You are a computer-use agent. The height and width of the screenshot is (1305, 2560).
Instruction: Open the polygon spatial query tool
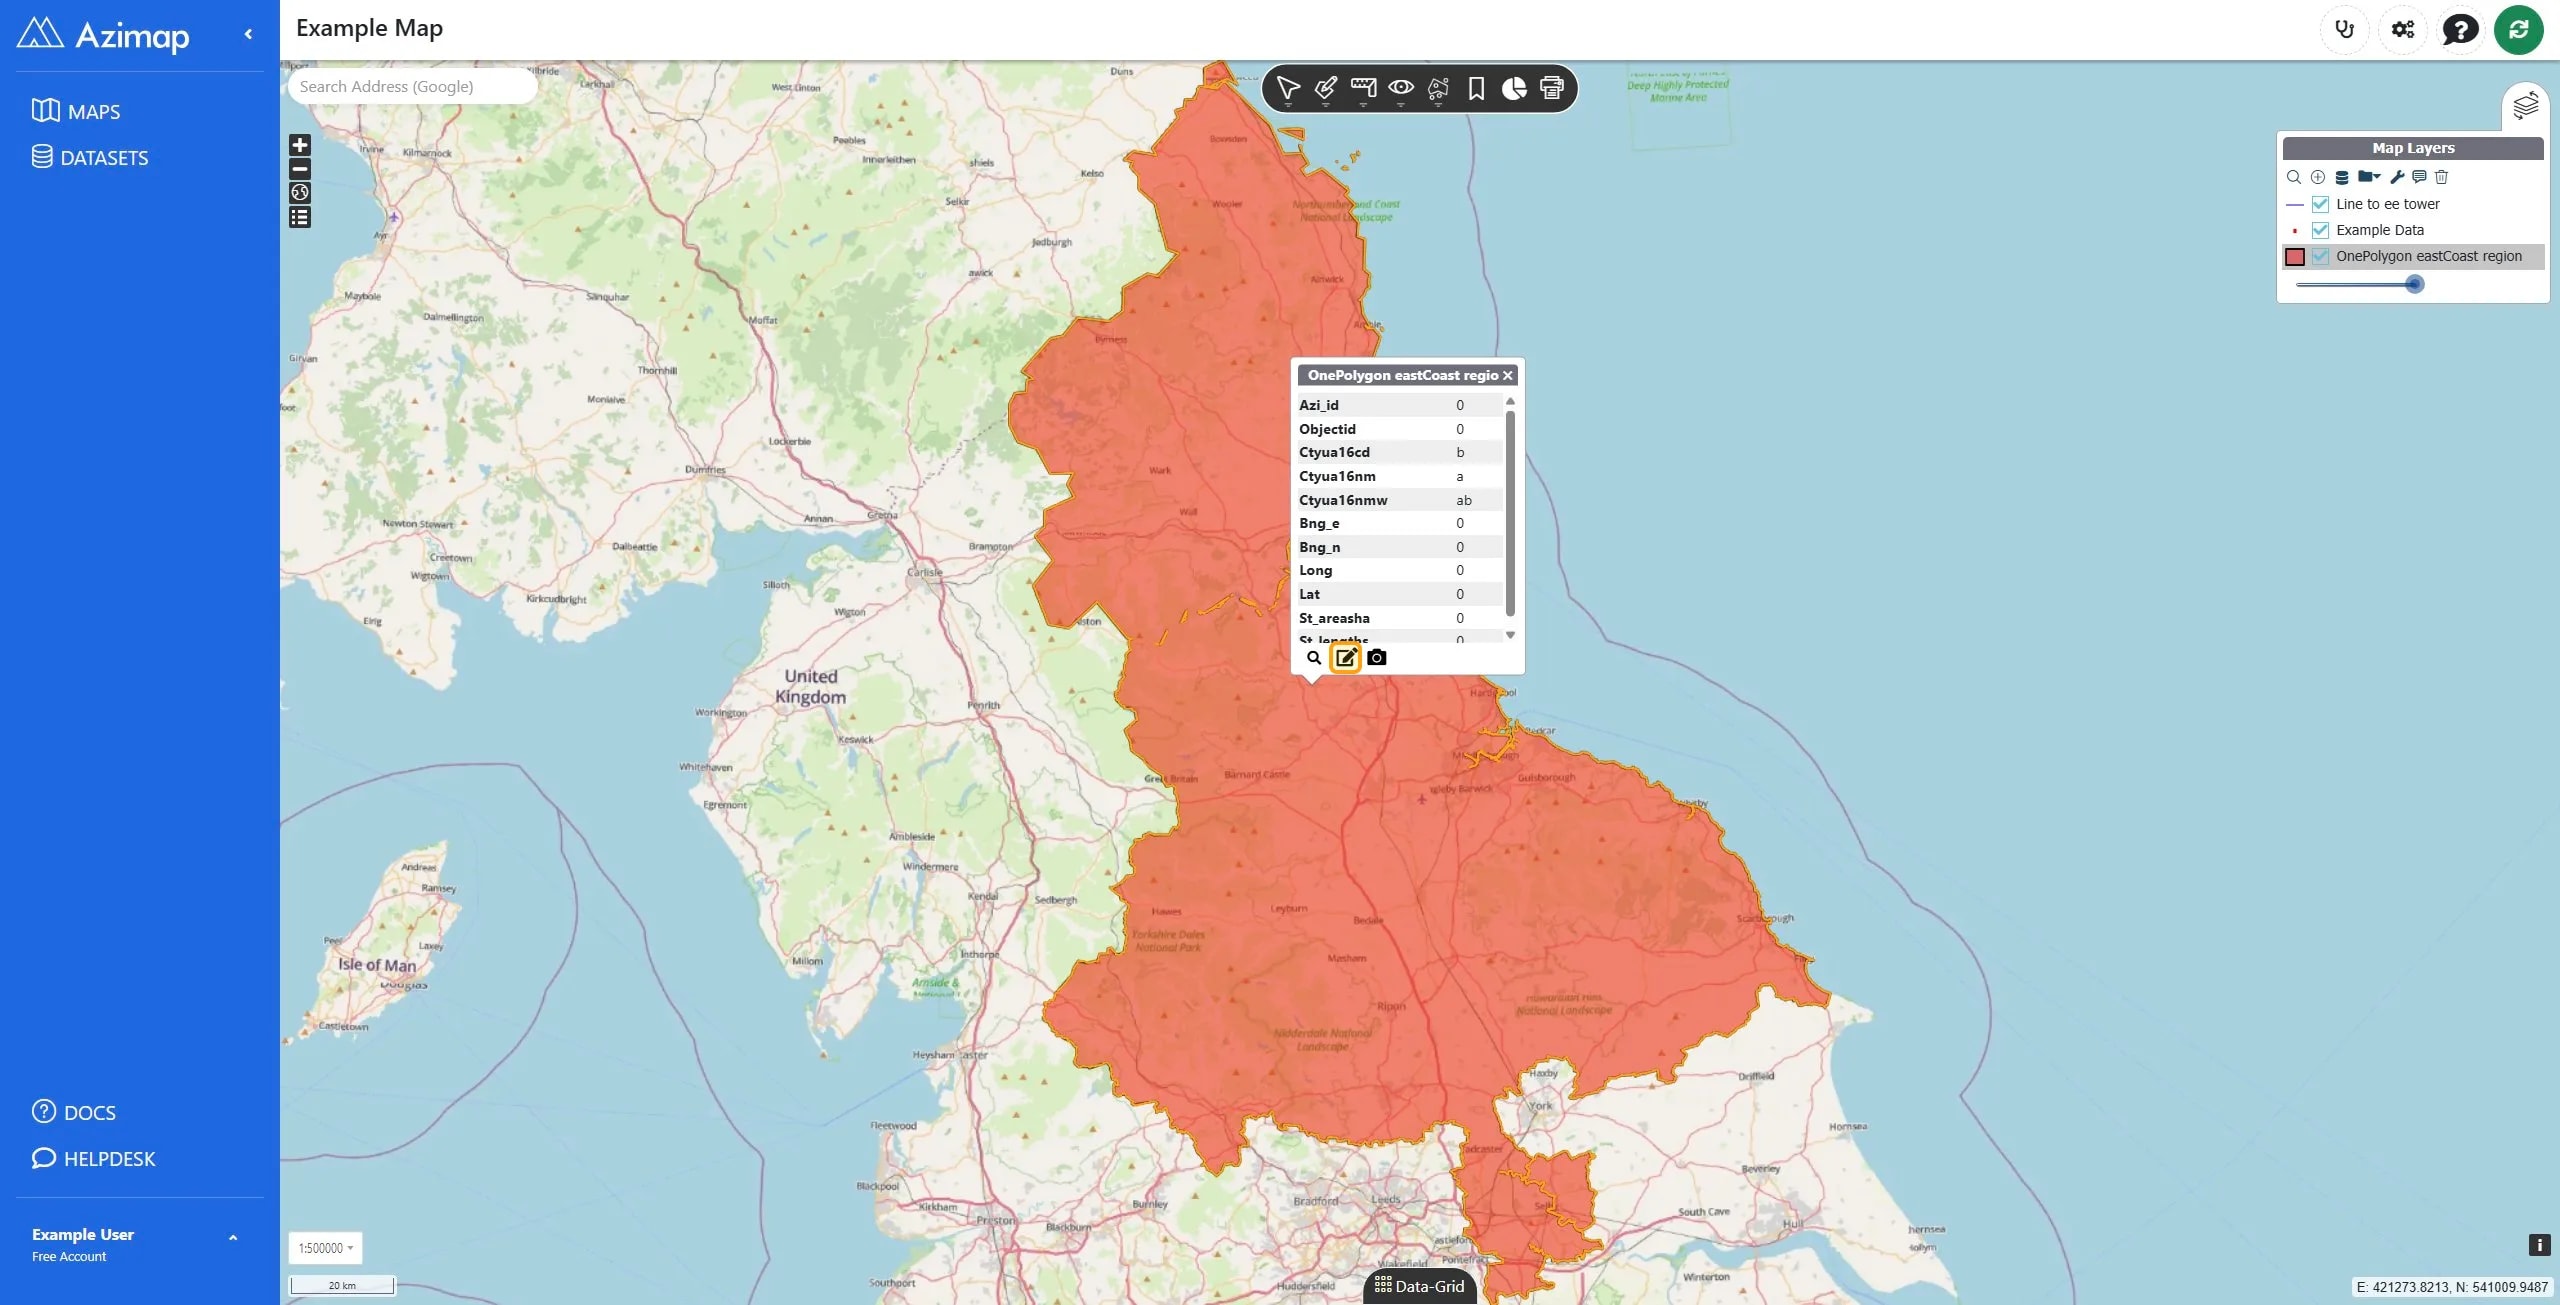1438,88
